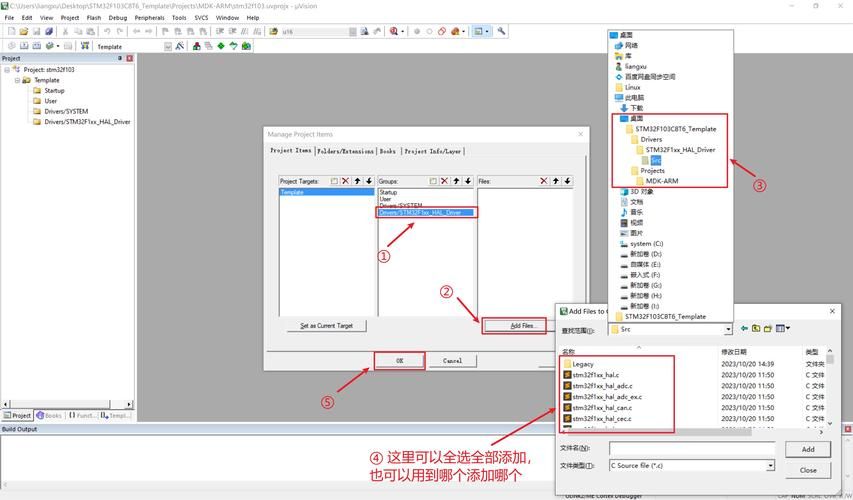Image resolution: width=853 pixels, height=500 pixels.
Task: Delete selected file with Files red X
Action: click(x=544, y=181)
